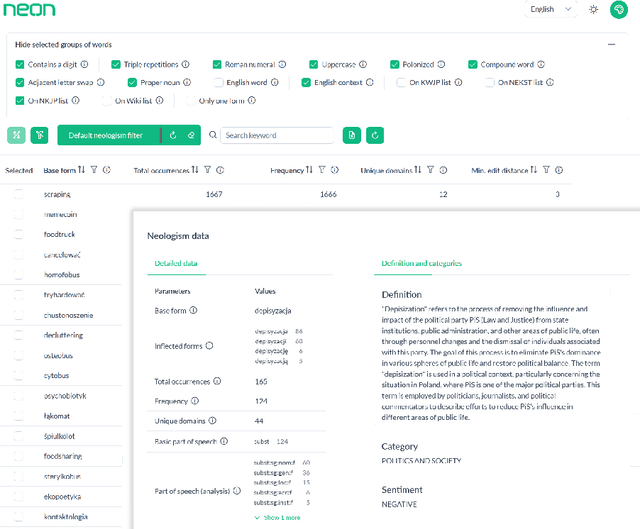Apply the Default neologism filter button
The width and height of the screenshot is (640, 529).
point(106,135)
